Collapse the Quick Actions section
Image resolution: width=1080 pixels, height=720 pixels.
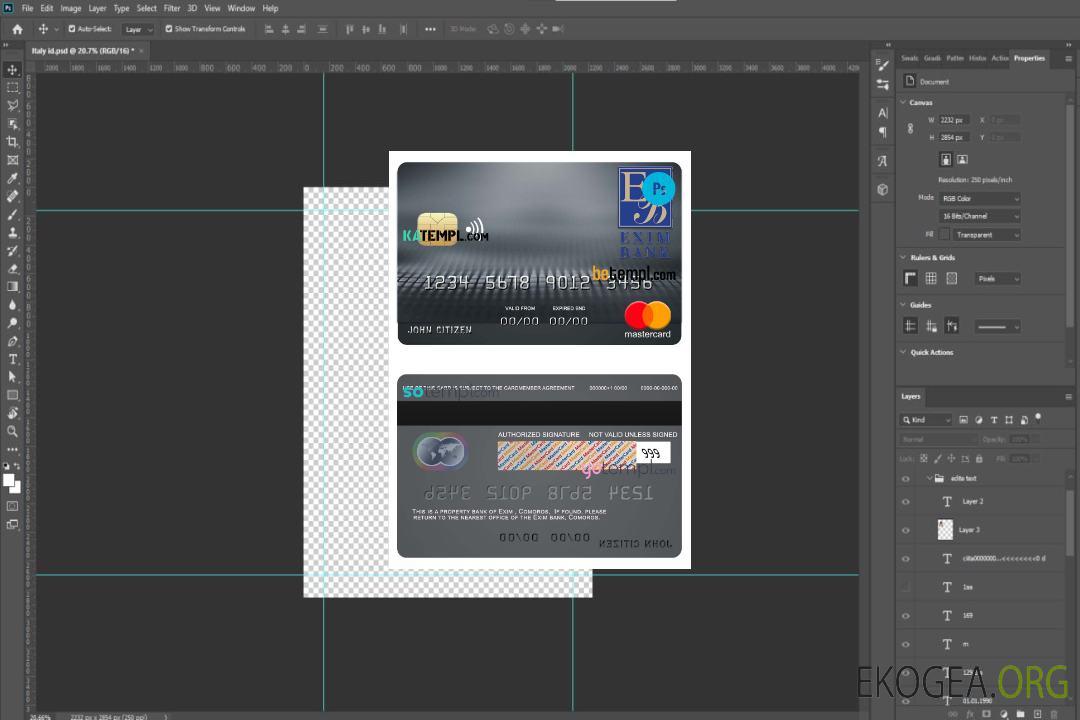(x=903, y=352)
